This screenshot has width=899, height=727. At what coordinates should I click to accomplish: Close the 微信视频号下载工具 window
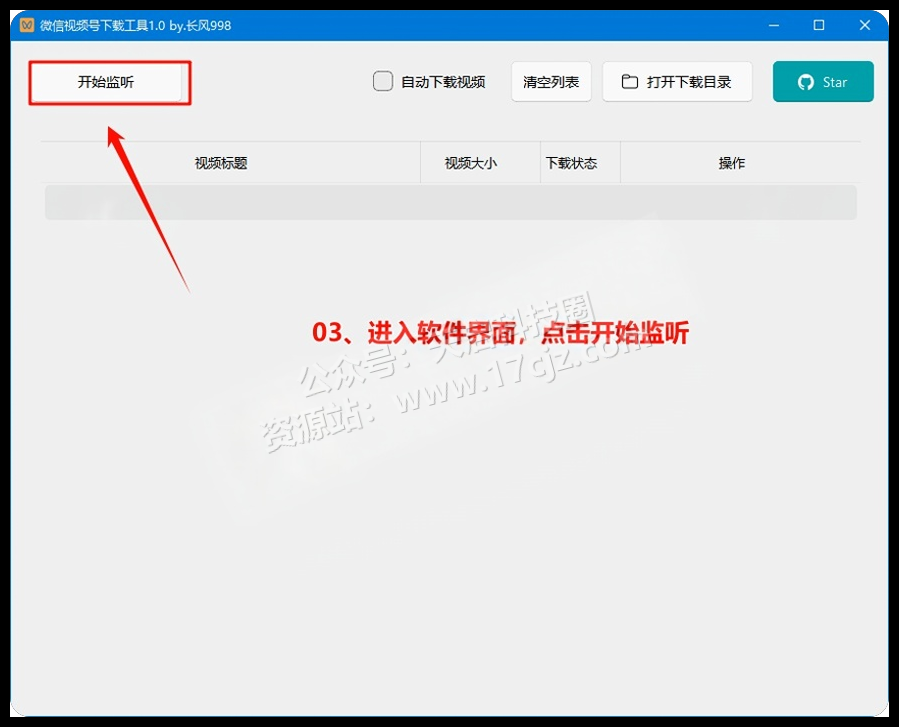pos(865,25)
